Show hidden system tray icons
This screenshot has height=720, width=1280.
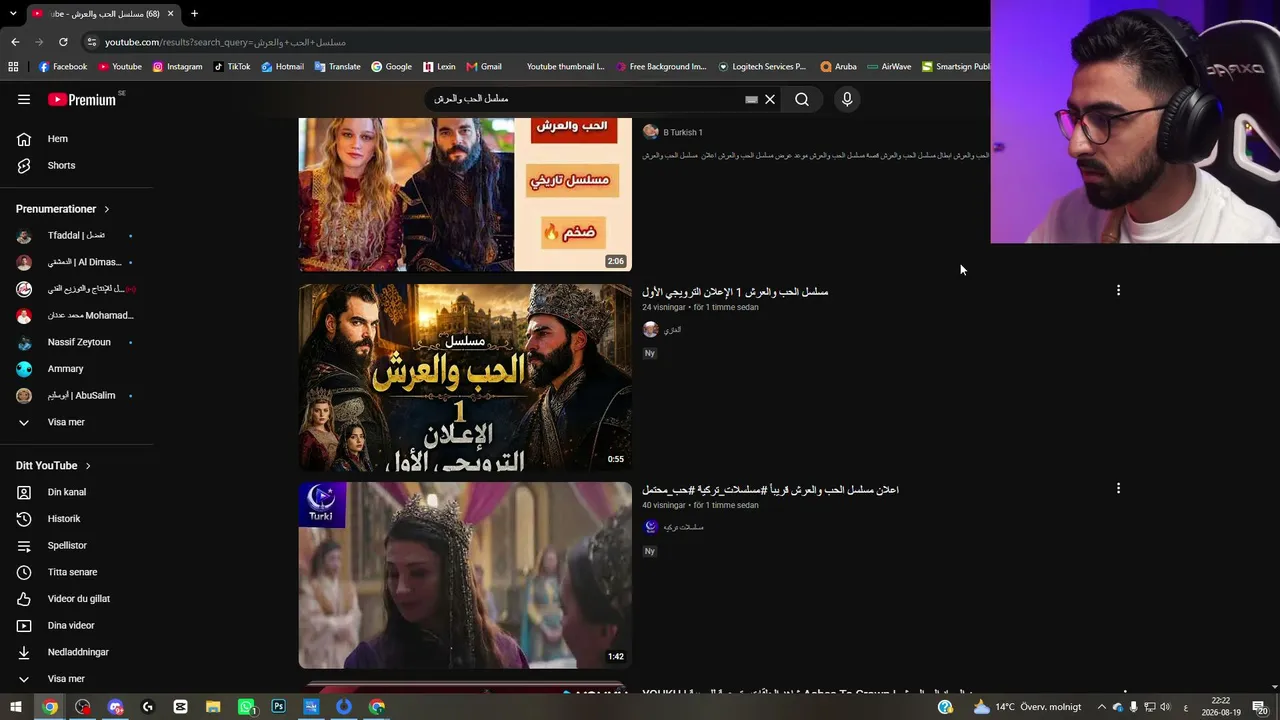pyautogui.click(x=1102, y=707)
